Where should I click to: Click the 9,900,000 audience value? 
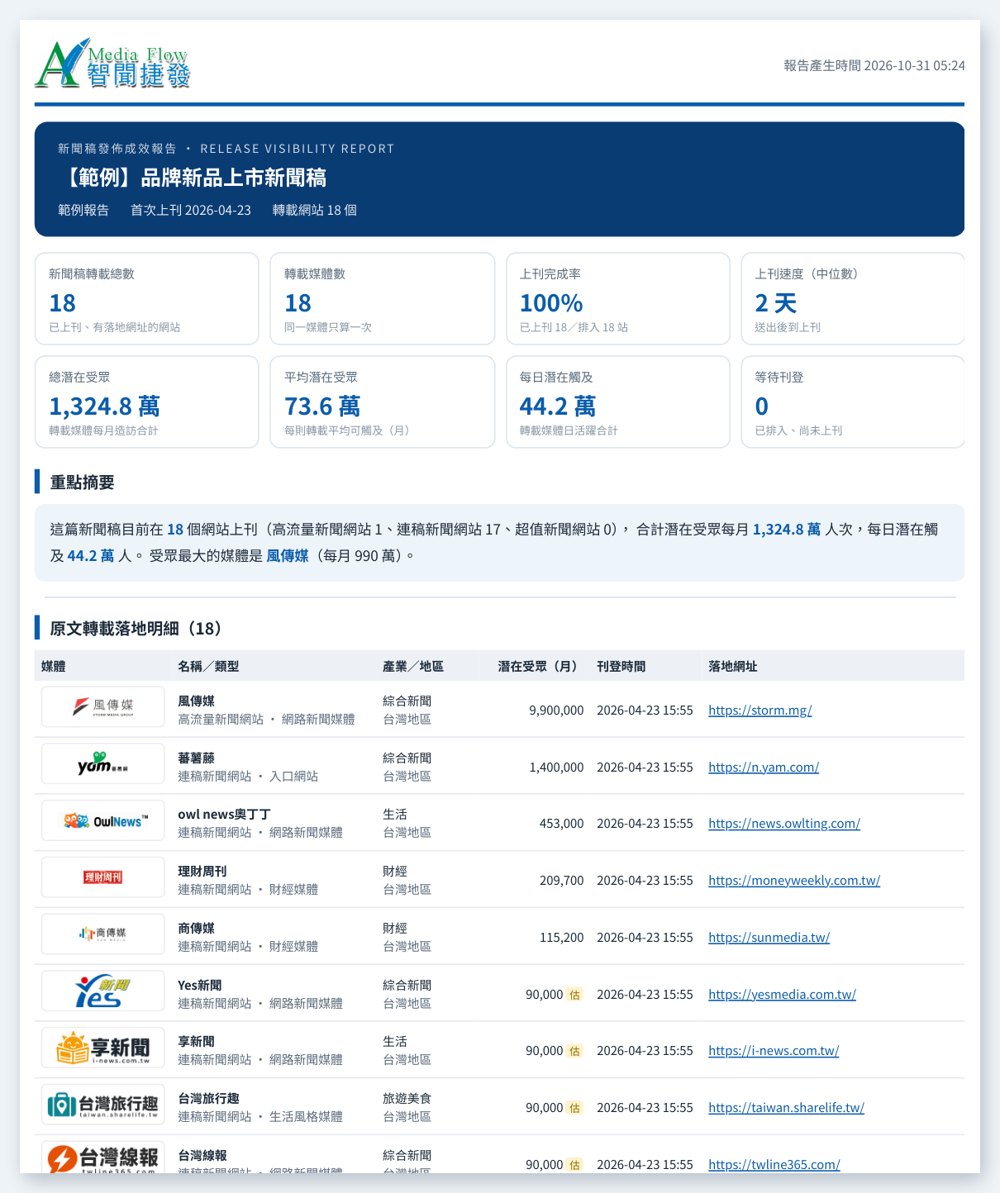tap(556, 710)
